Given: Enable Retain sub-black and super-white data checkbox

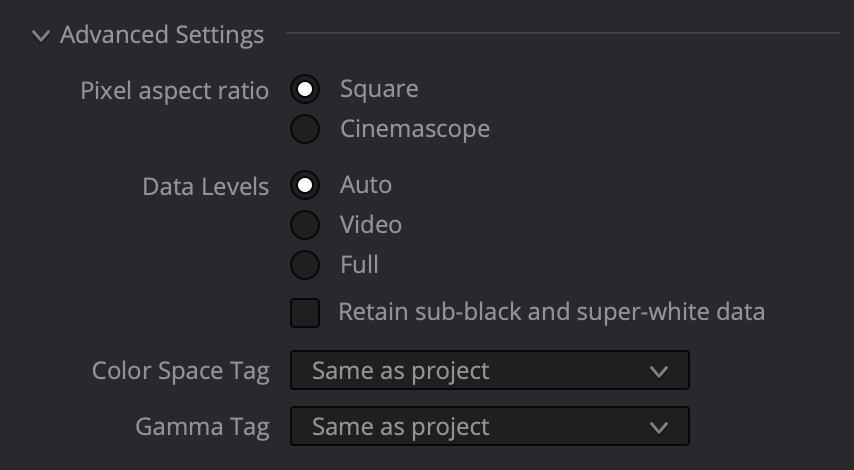Looking at the screenshot, I should coord(305,313).
